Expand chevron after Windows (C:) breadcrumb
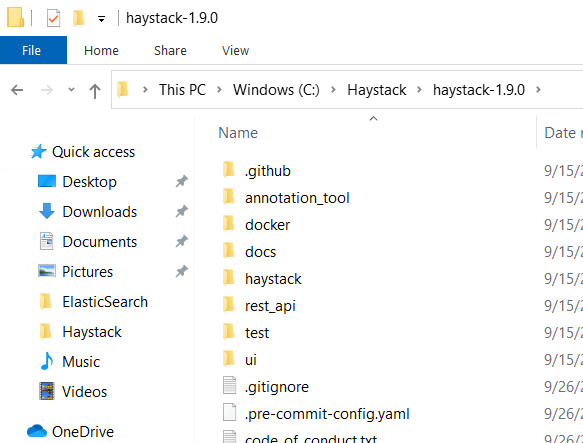Image resolution: width=583 pixels, height=443 pixels. click(333, 90)
